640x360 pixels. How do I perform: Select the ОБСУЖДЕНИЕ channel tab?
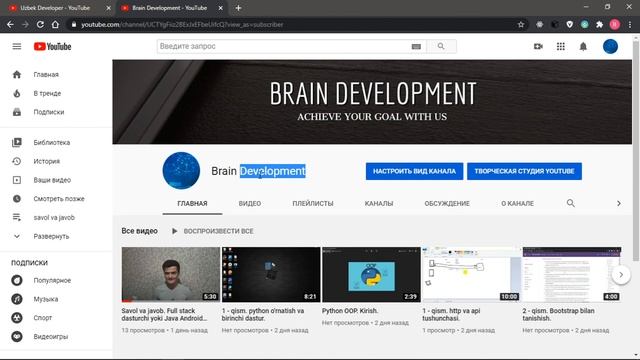(447, 203)
